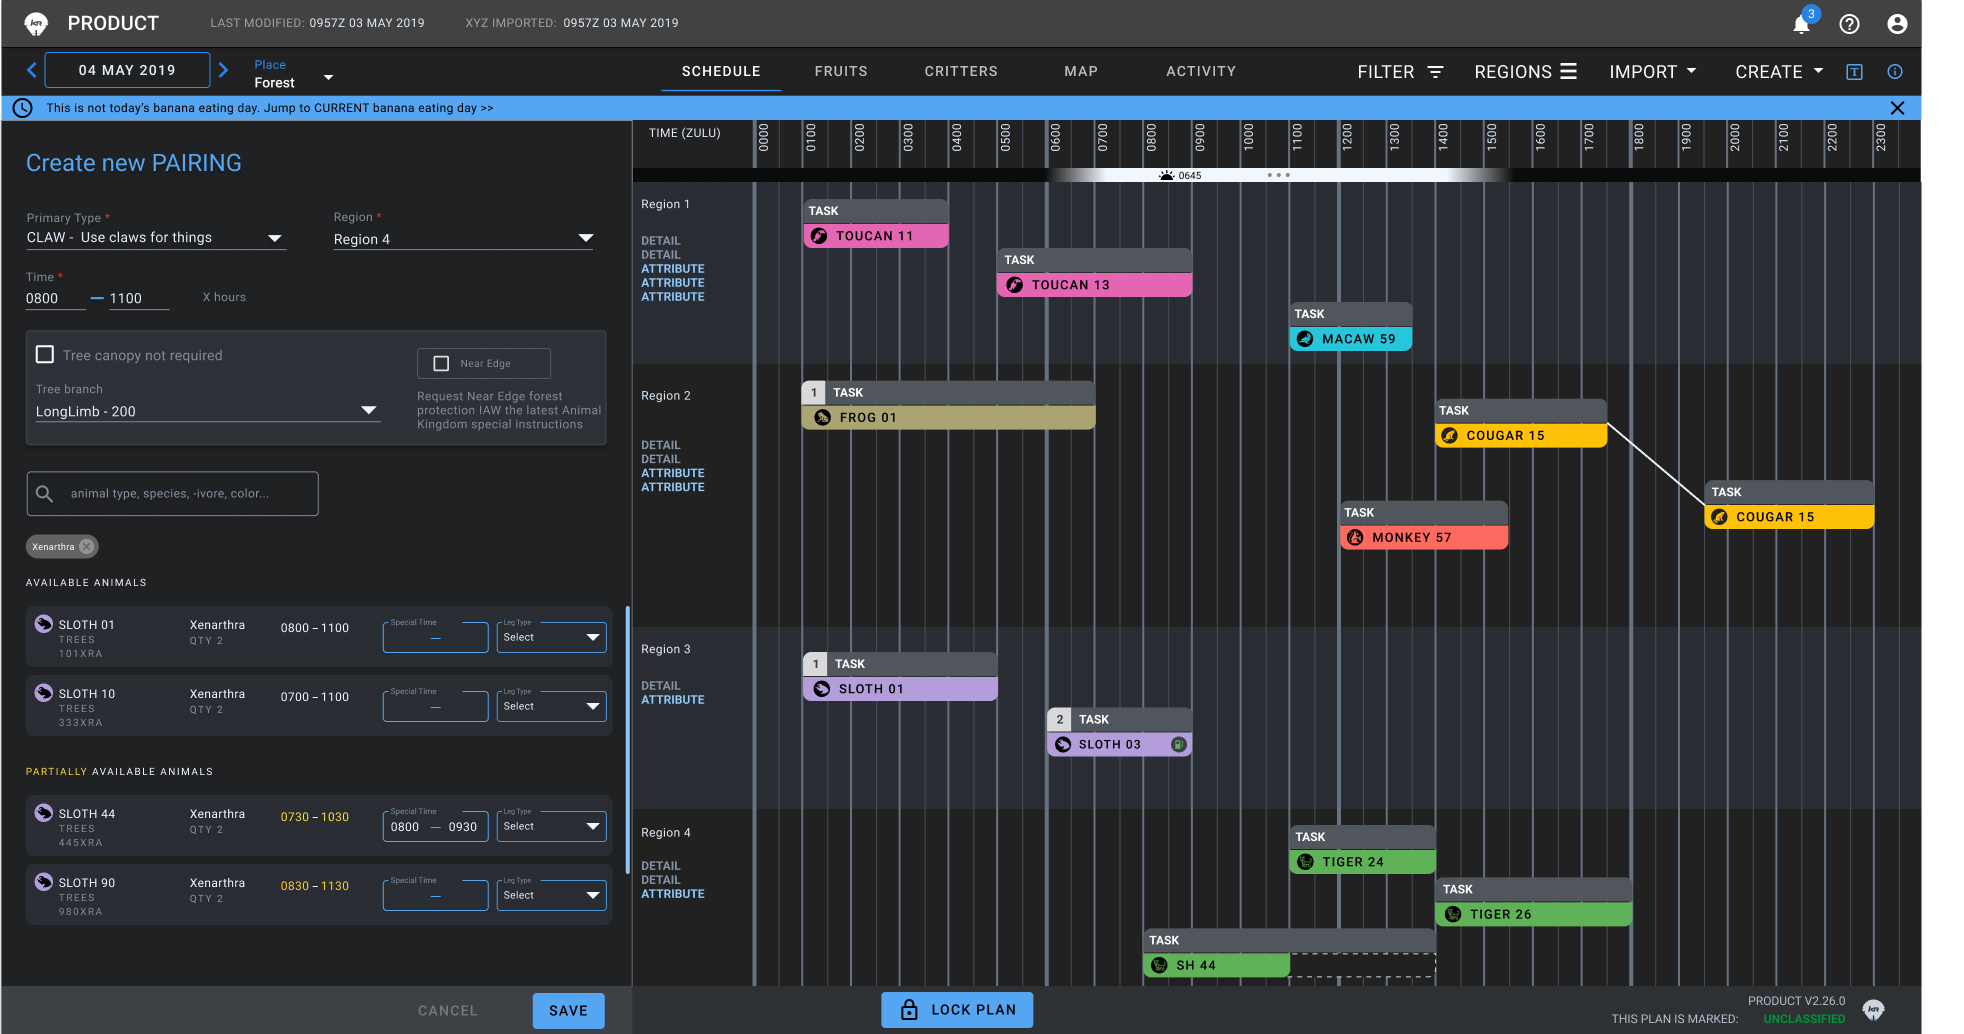Open Leg Type select for SLOTH 01
Image resolution: width=1964 pixels, height=1034 pixels.
(x=551, y=637)
